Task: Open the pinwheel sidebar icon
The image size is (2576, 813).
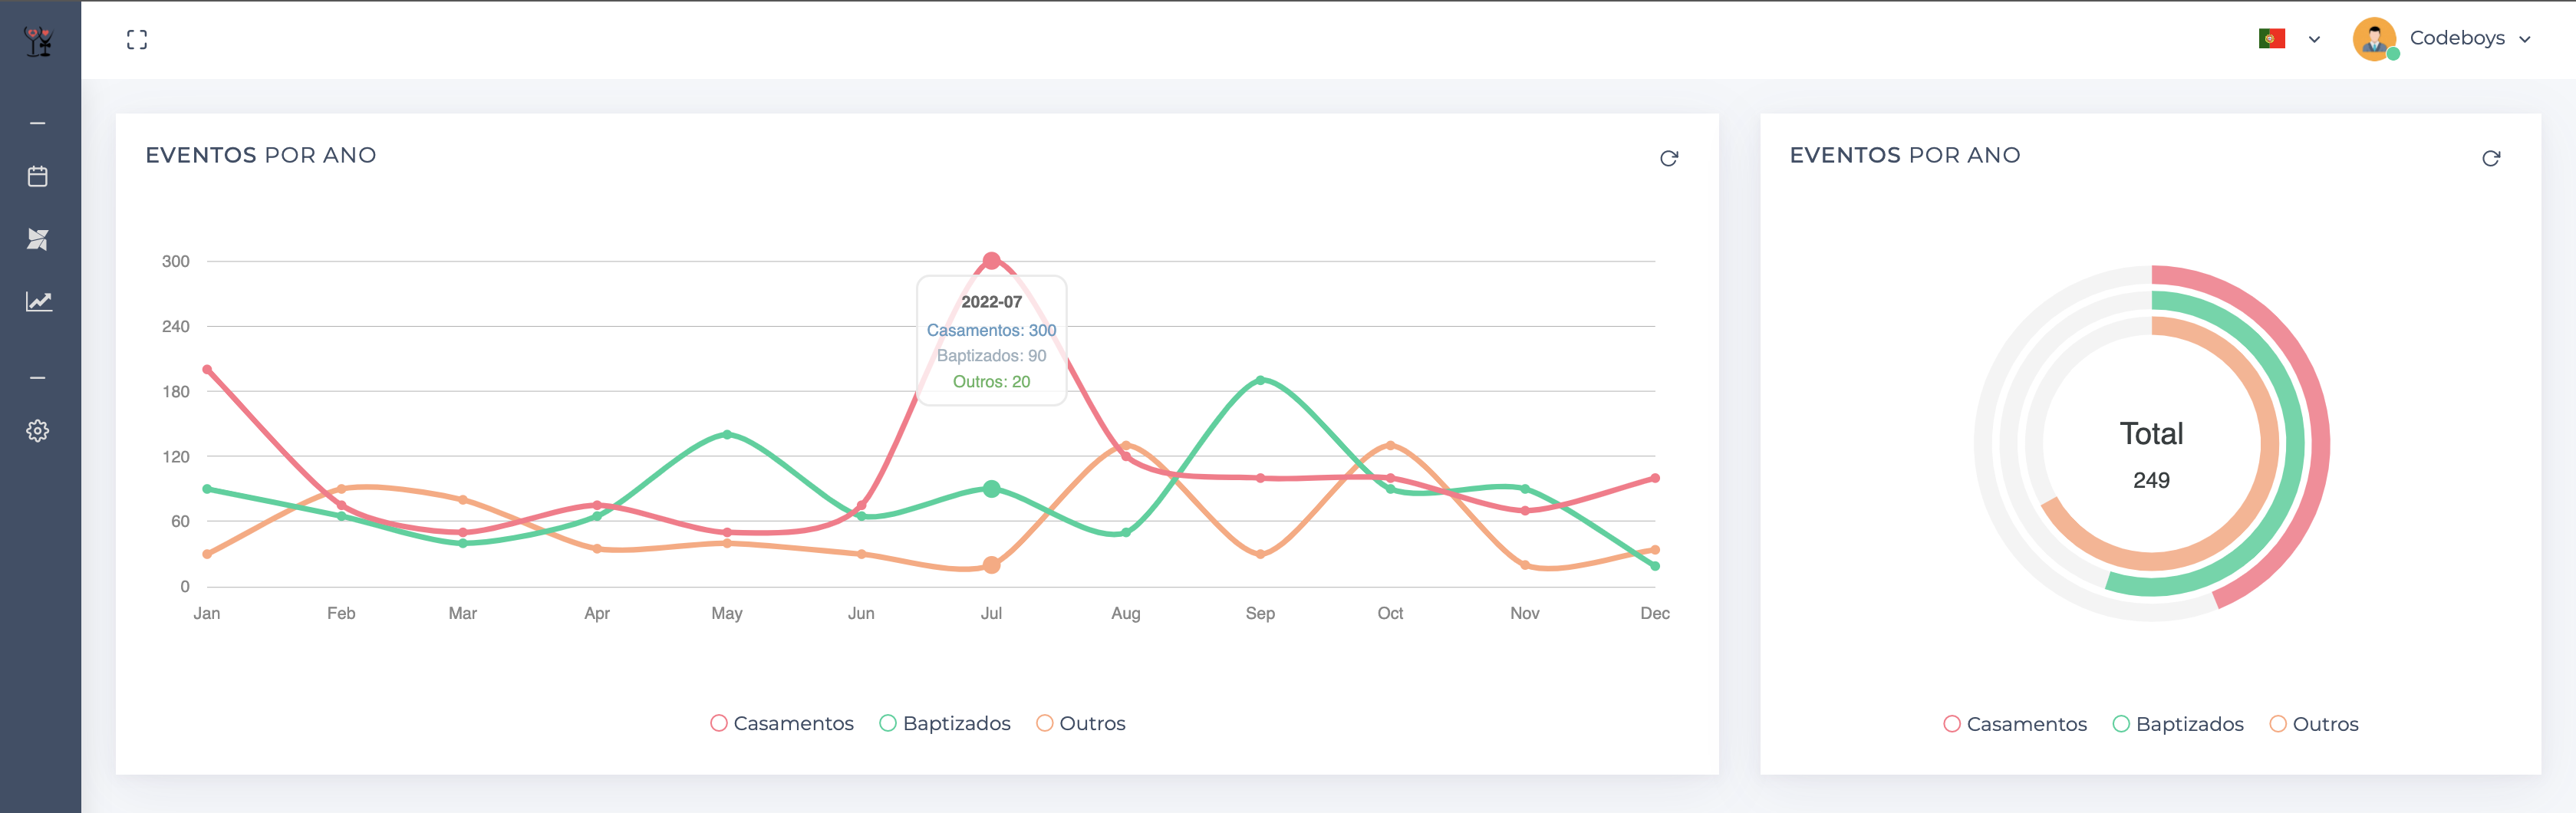Action: tap(38, 239)
